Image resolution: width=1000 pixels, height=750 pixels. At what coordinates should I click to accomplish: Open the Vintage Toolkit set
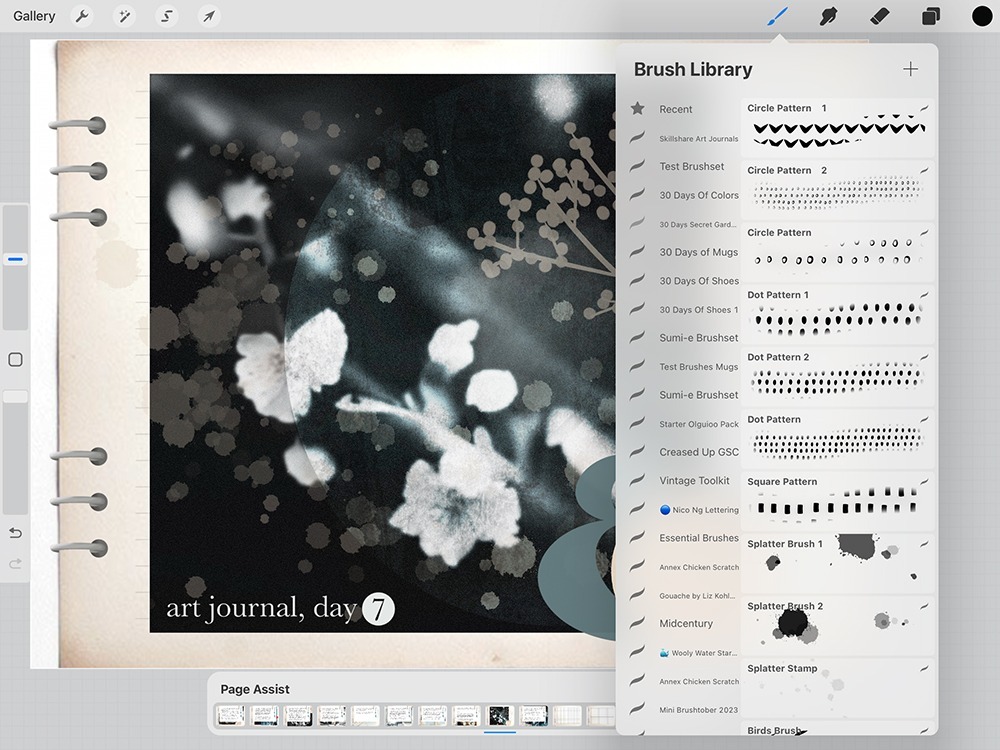[694, 481]
